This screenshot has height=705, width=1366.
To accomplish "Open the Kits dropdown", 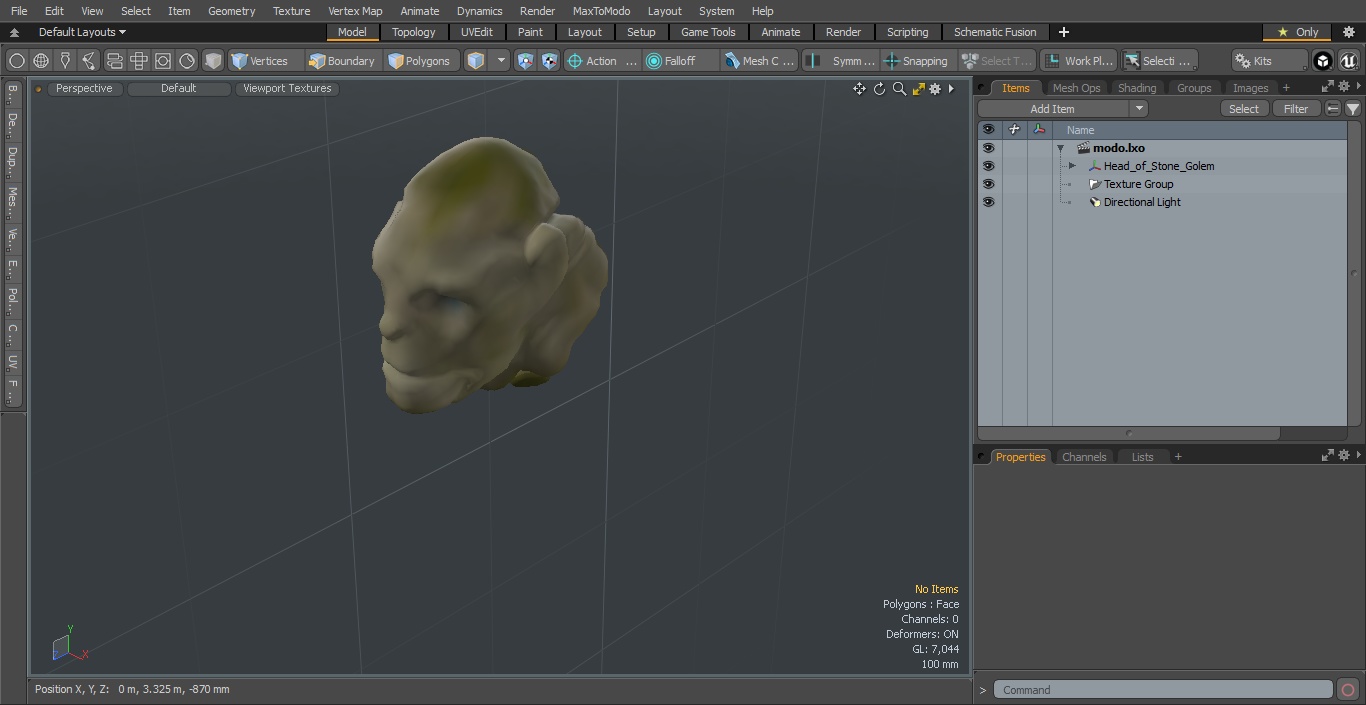I will 1269,61.
